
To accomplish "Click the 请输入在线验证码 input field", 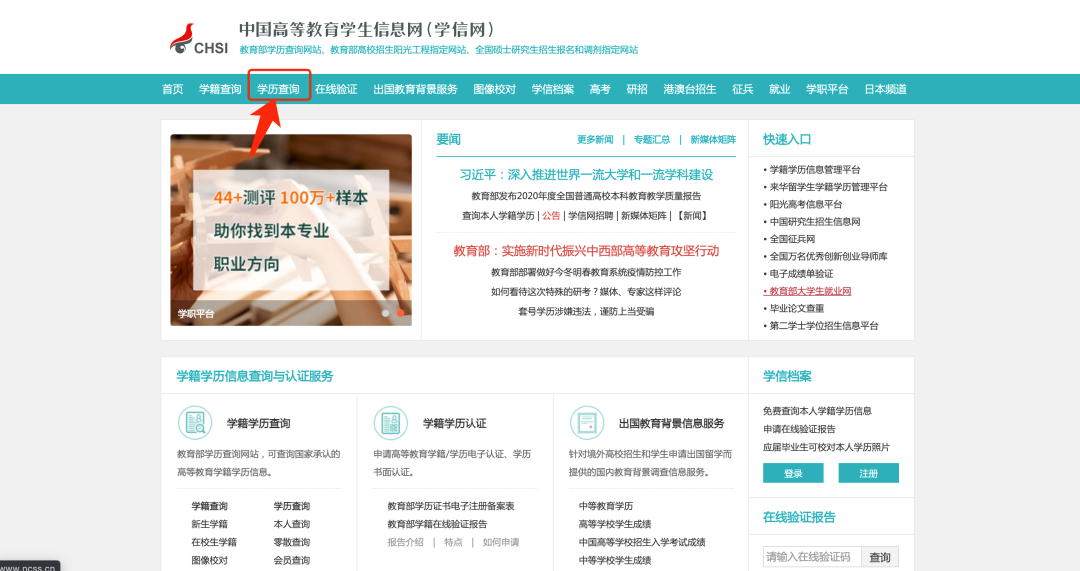I will tap(812, 557).
